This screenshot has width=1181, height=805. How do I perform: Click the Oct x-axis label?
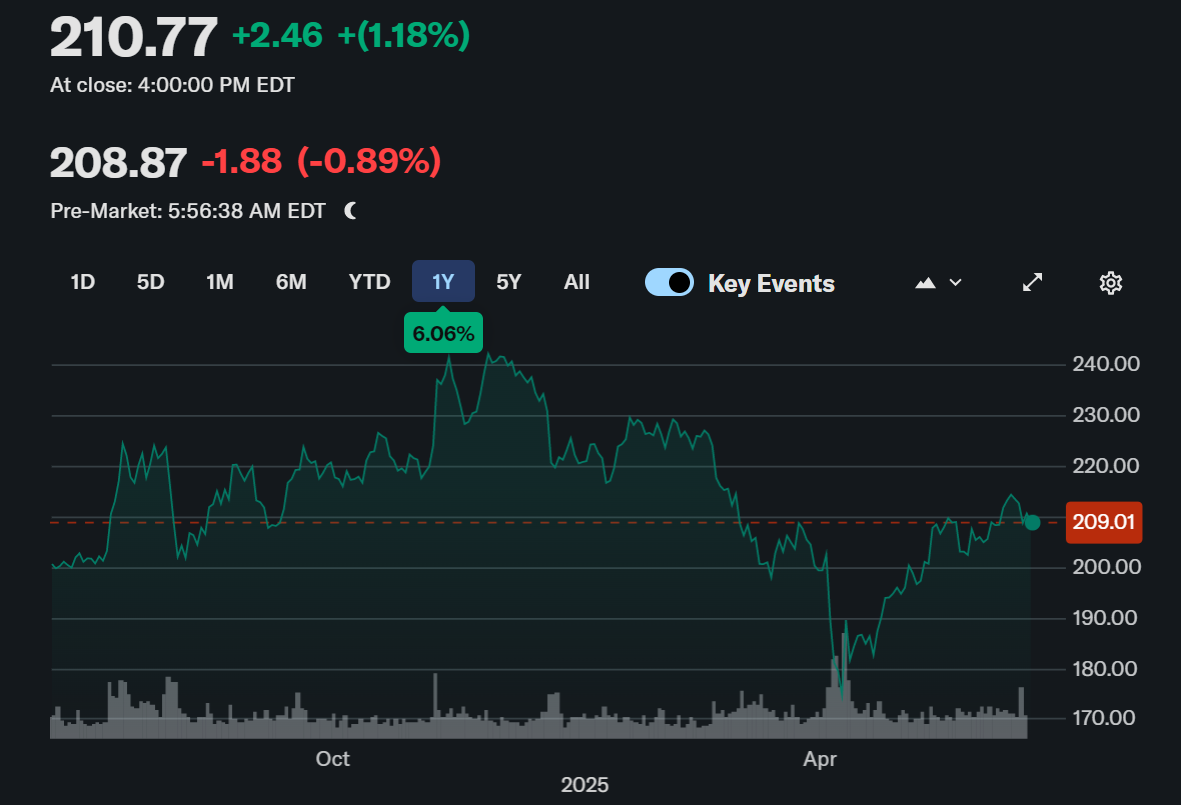pyautogui.click(x=332, y=759)
